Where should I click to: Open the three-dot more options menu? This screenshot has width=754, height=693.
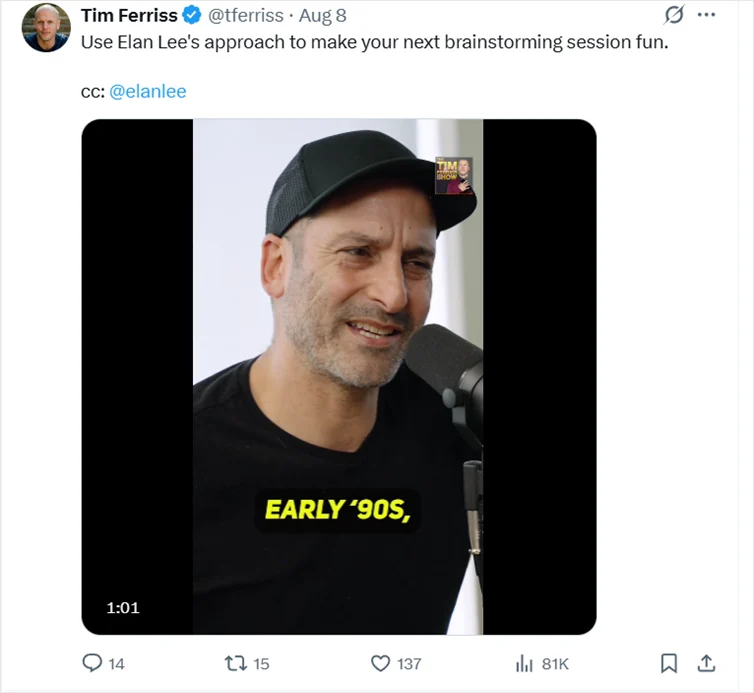706,16
